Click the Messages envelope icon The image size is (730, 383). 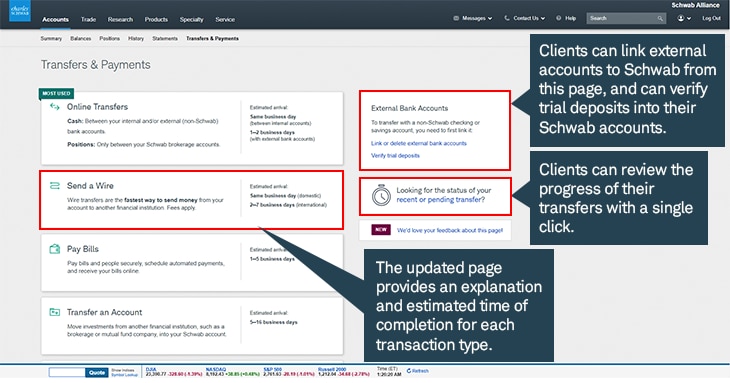[456, 18]
